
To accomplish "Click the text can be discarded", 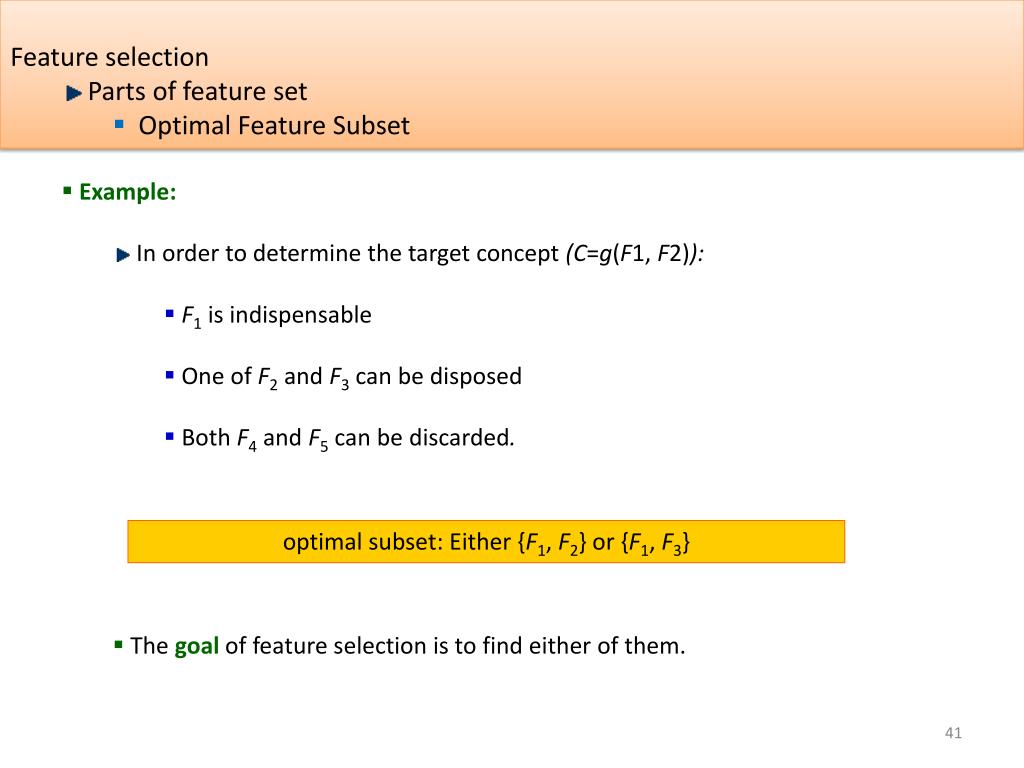I will (424, 438).
